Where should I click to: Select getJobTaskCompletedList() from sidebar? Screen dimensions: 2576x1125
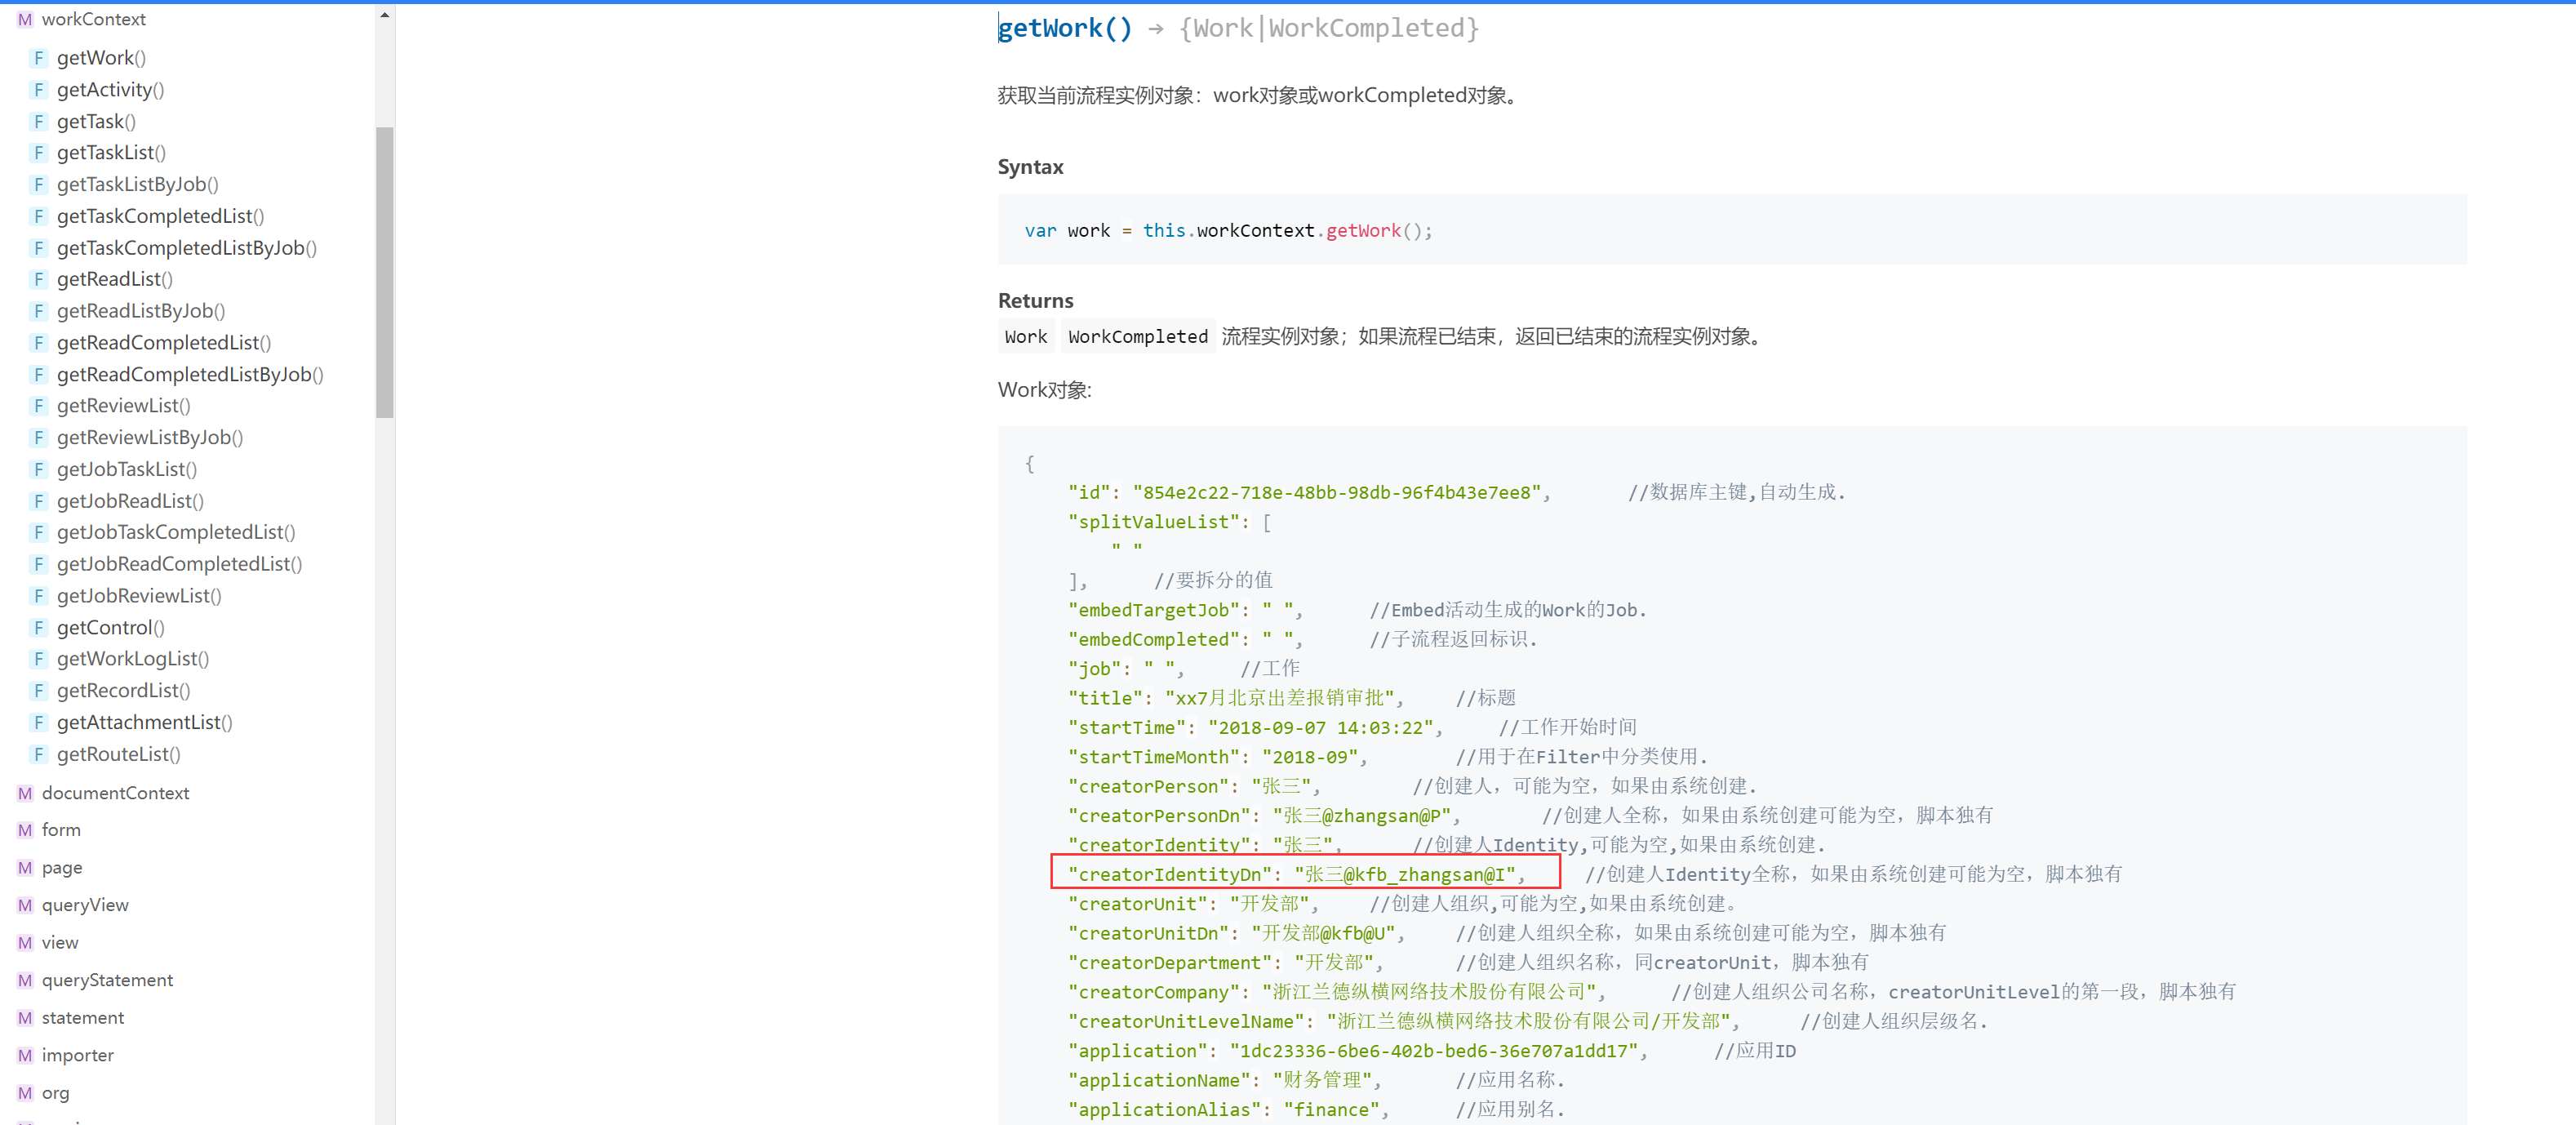[x=176, y=532]
